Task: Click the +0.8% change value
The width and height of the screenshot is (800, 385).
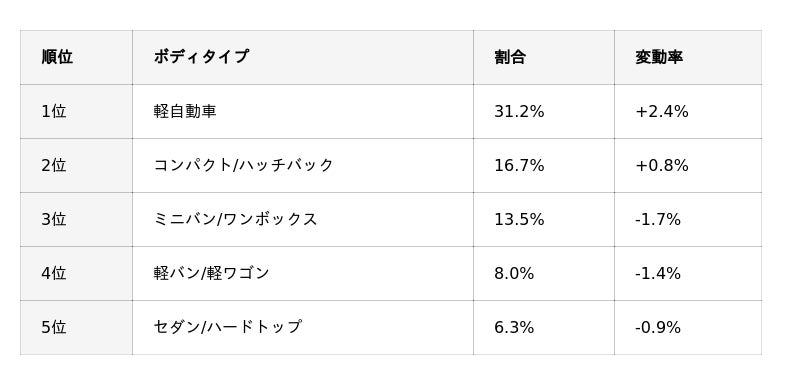Action: (662, 165)
